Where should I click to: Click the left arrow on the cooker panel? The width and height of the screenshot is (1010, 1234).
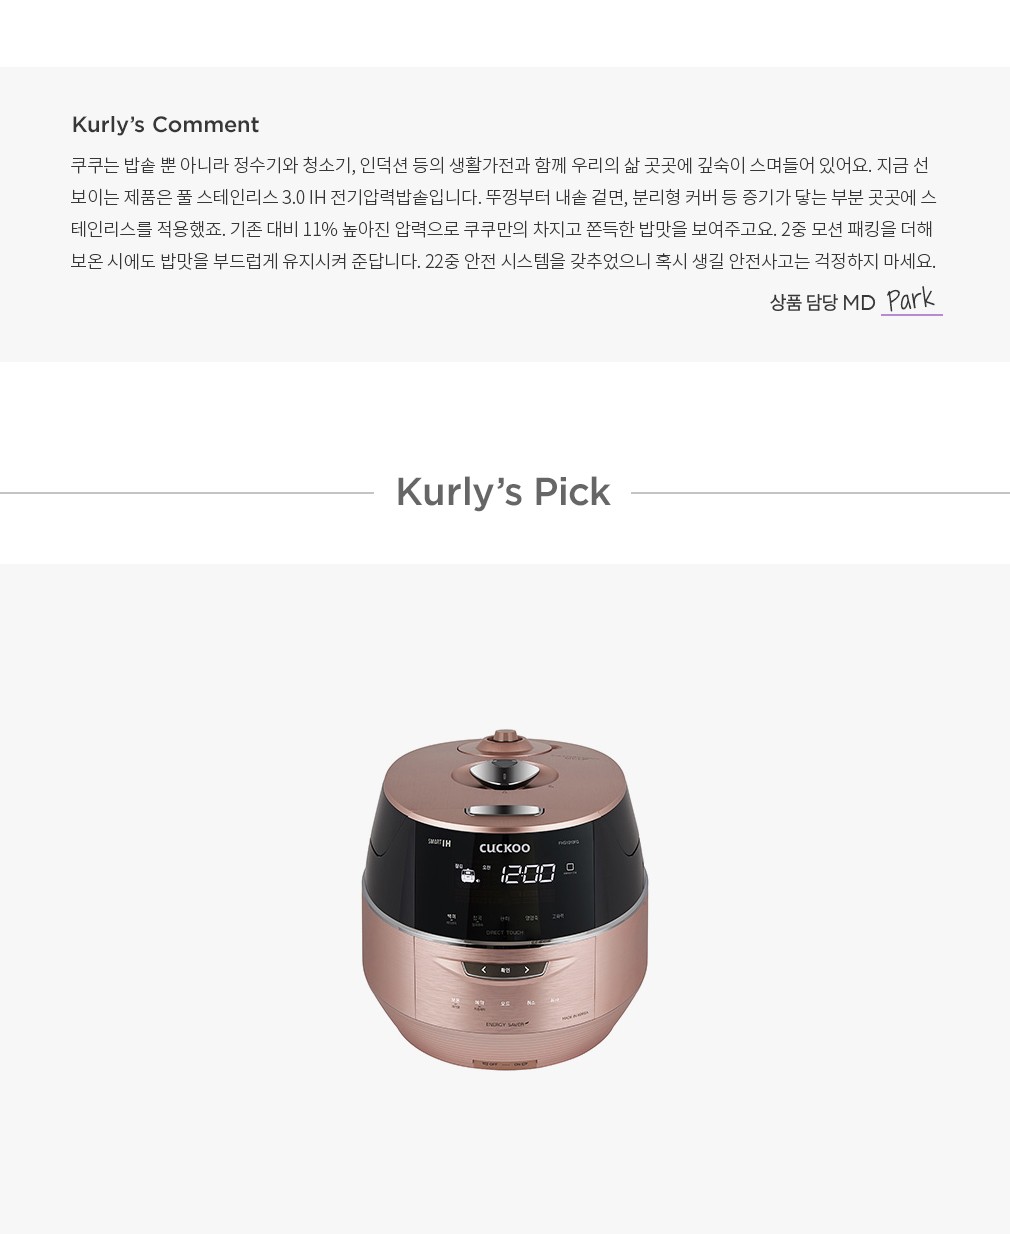click(x=484, y=970)
